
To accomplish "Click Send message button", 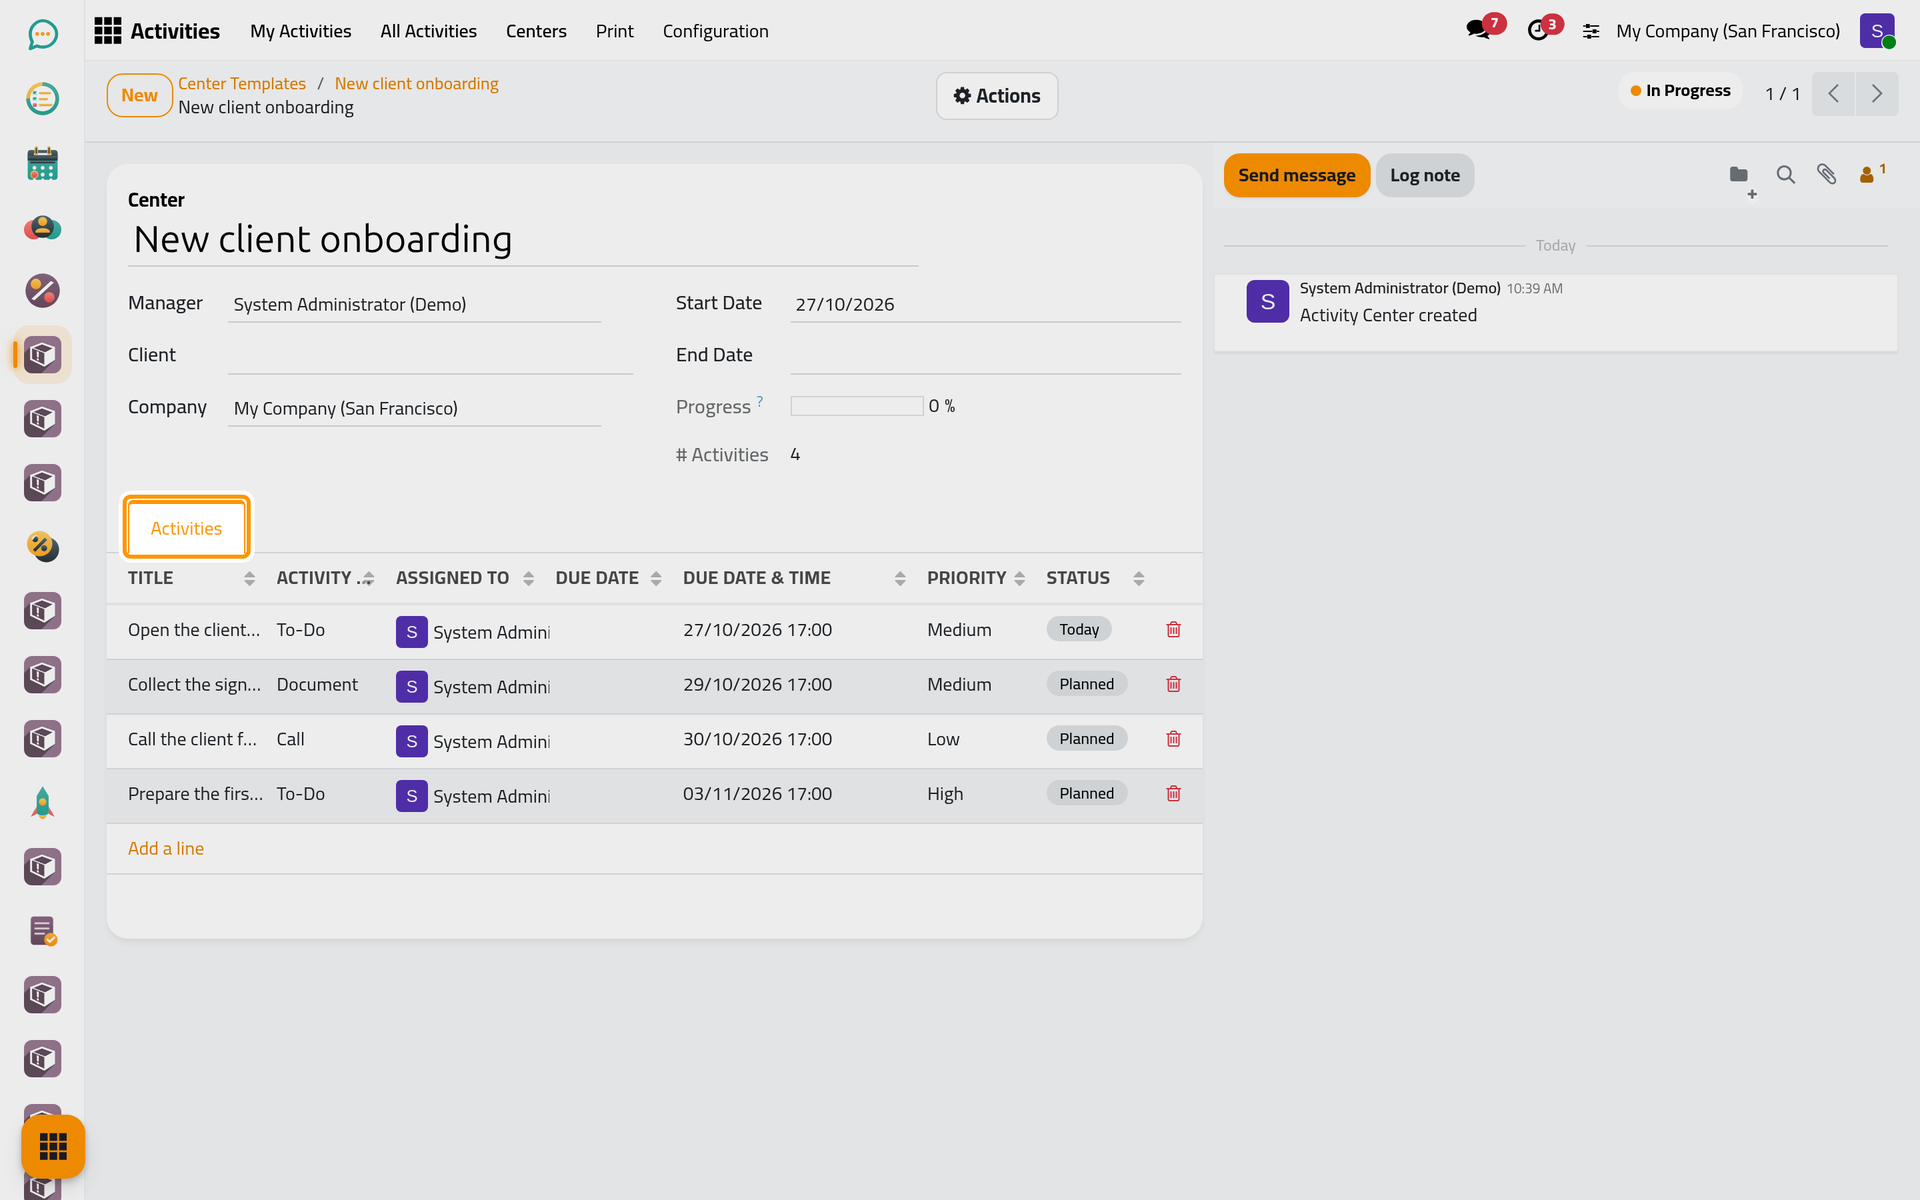I will [1296, 175].
